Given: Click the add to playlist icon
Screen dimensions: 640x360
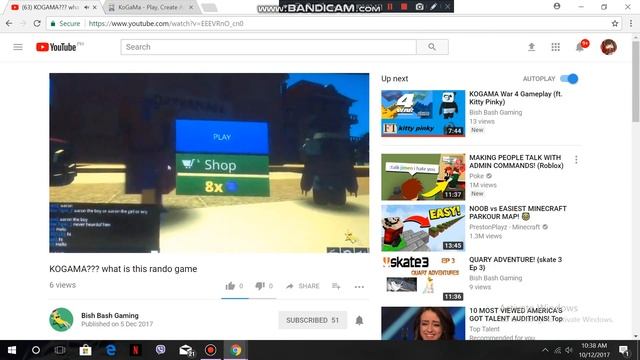Looking at the screenshot, I should pos(336,286).
